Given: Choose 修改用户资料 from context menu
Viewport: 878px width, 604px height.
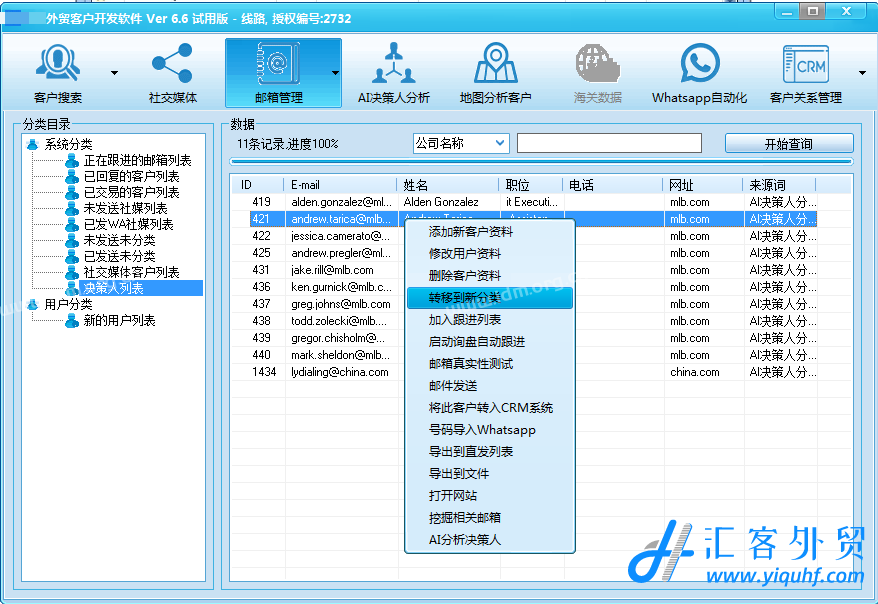Looking at the screenshot, I should 490,254.
